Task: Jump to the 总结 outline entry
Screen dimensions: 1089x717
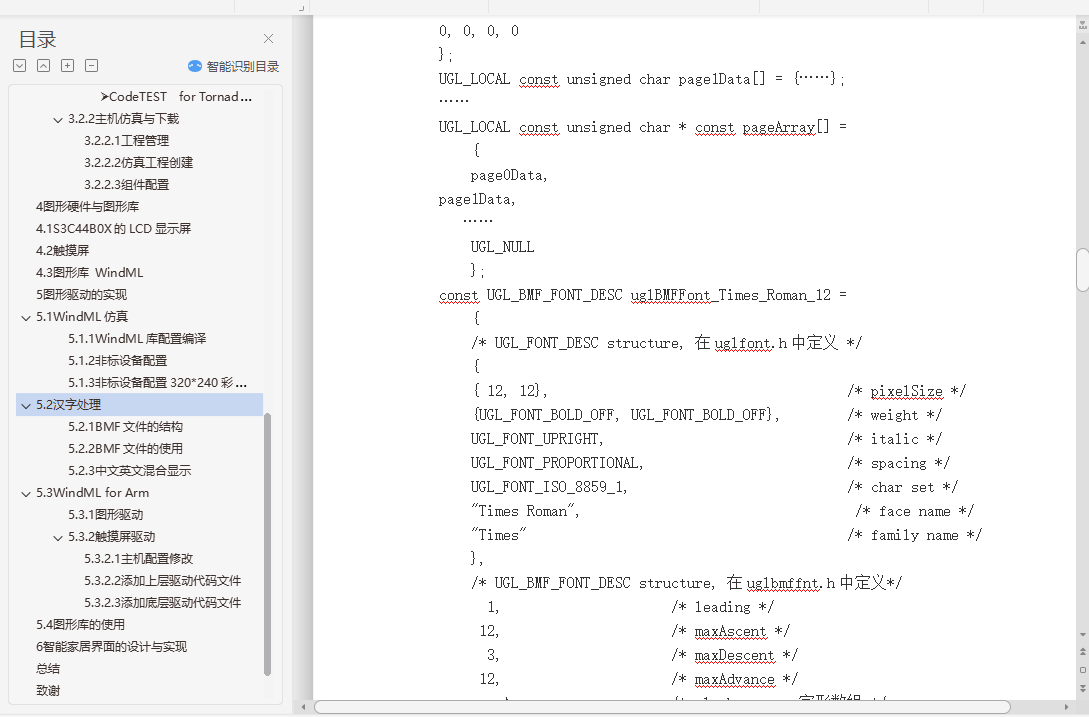Action: pyautogui.click(x=48, y=668)
